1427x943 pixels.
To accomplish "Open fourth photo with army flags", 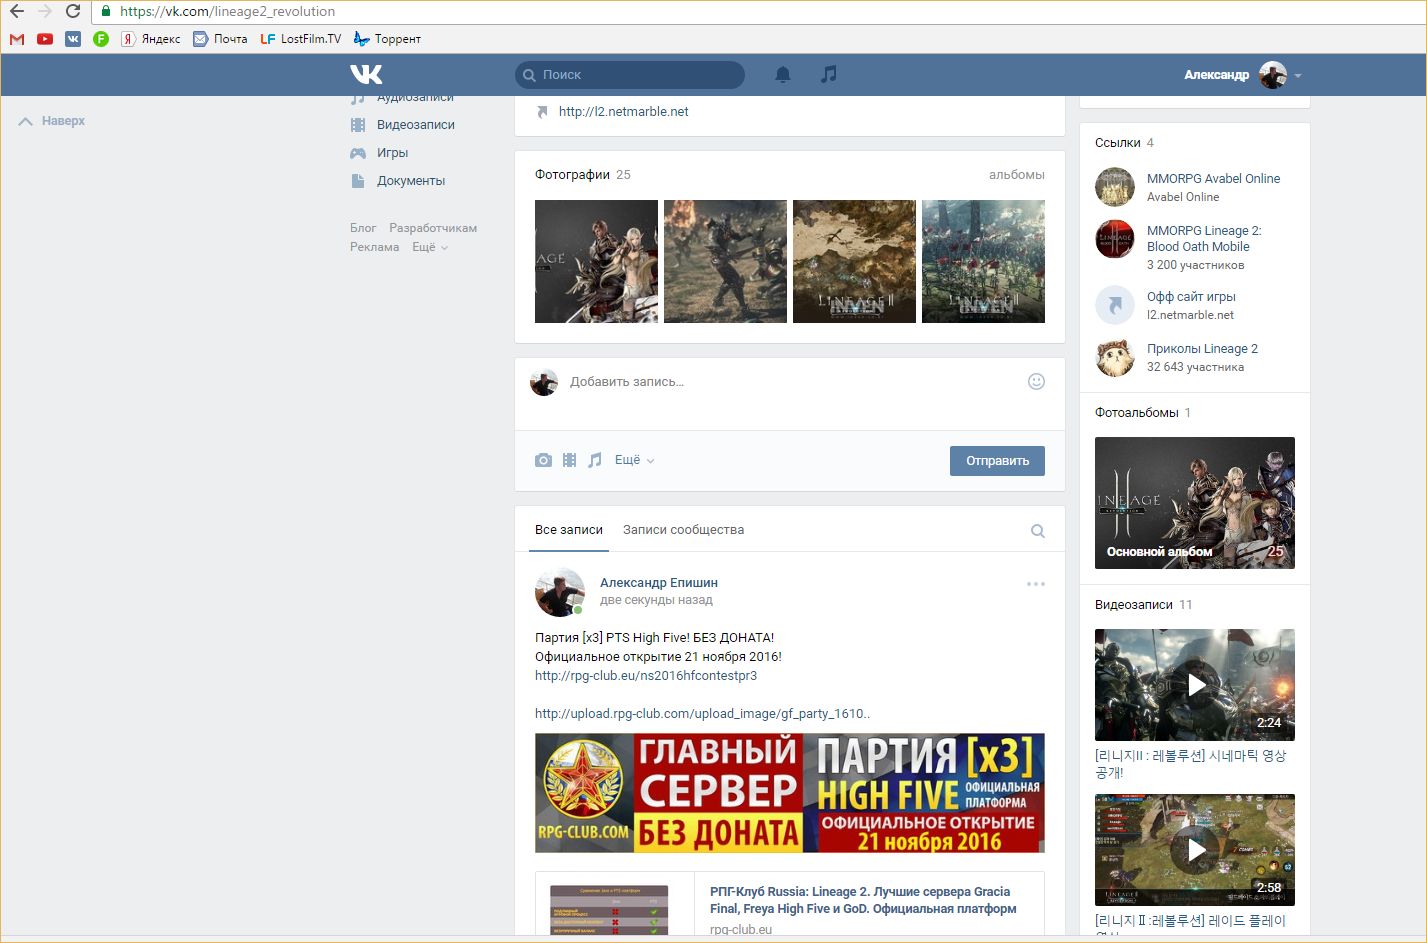I will [983, 261].
